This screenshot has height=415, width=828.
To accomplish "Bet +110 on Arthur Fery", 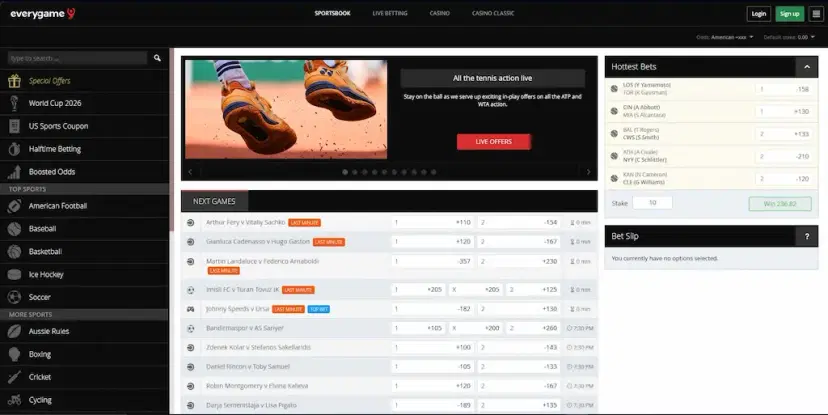I will pos(432,223).
